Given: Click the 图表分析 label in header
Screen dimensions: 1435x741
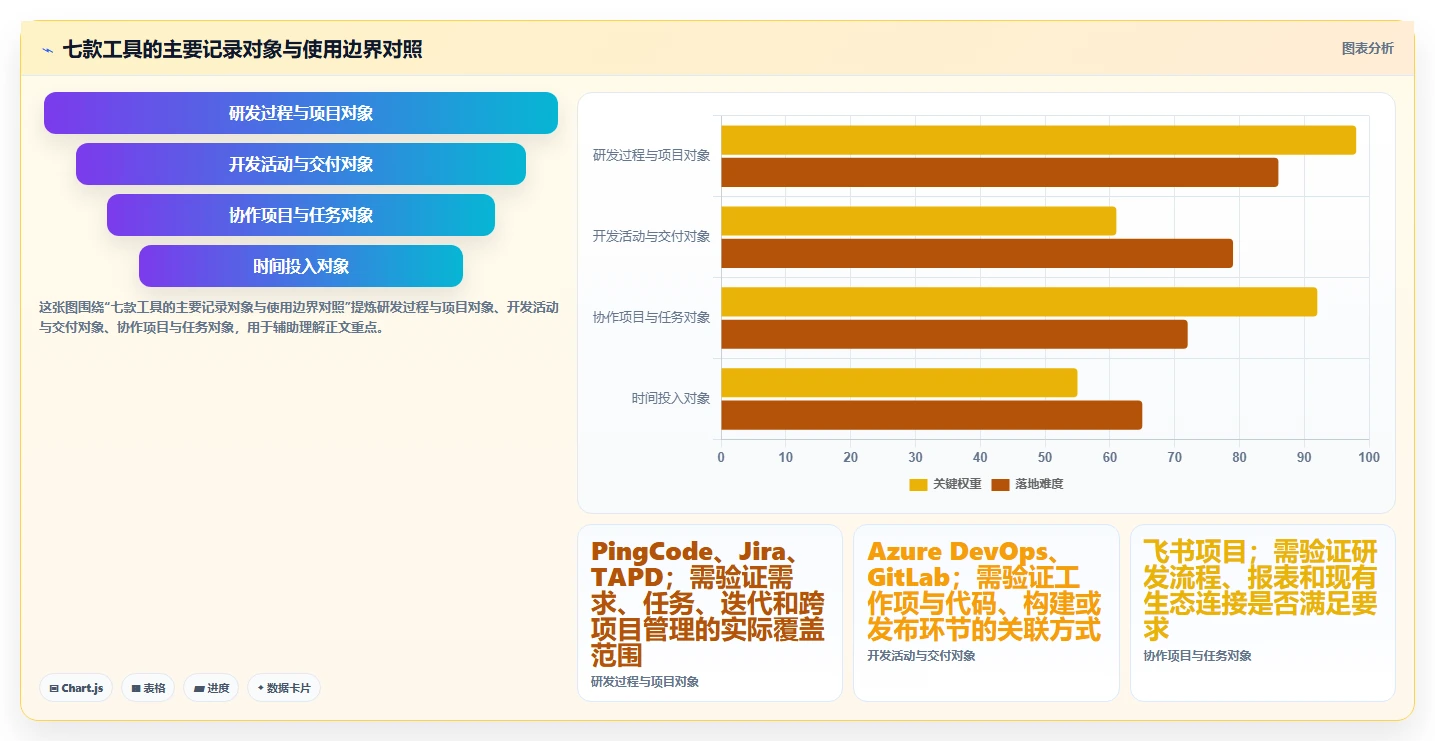Looking at the screenshot, I should tap(1367, 49).
